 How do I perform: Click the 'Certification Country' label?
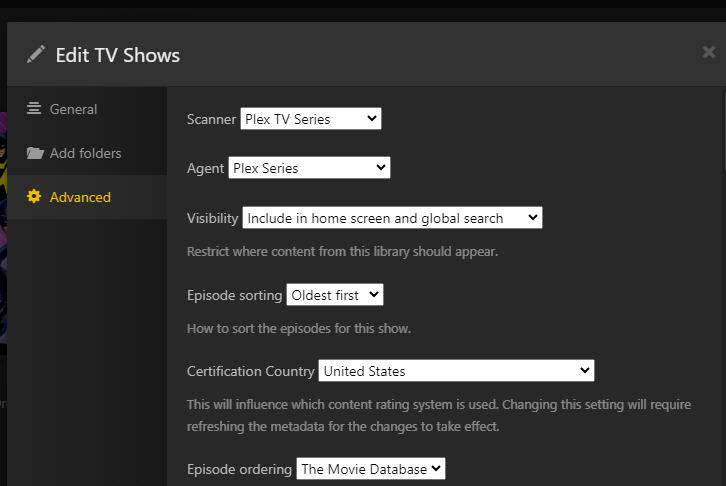click(x=250, y=371)
